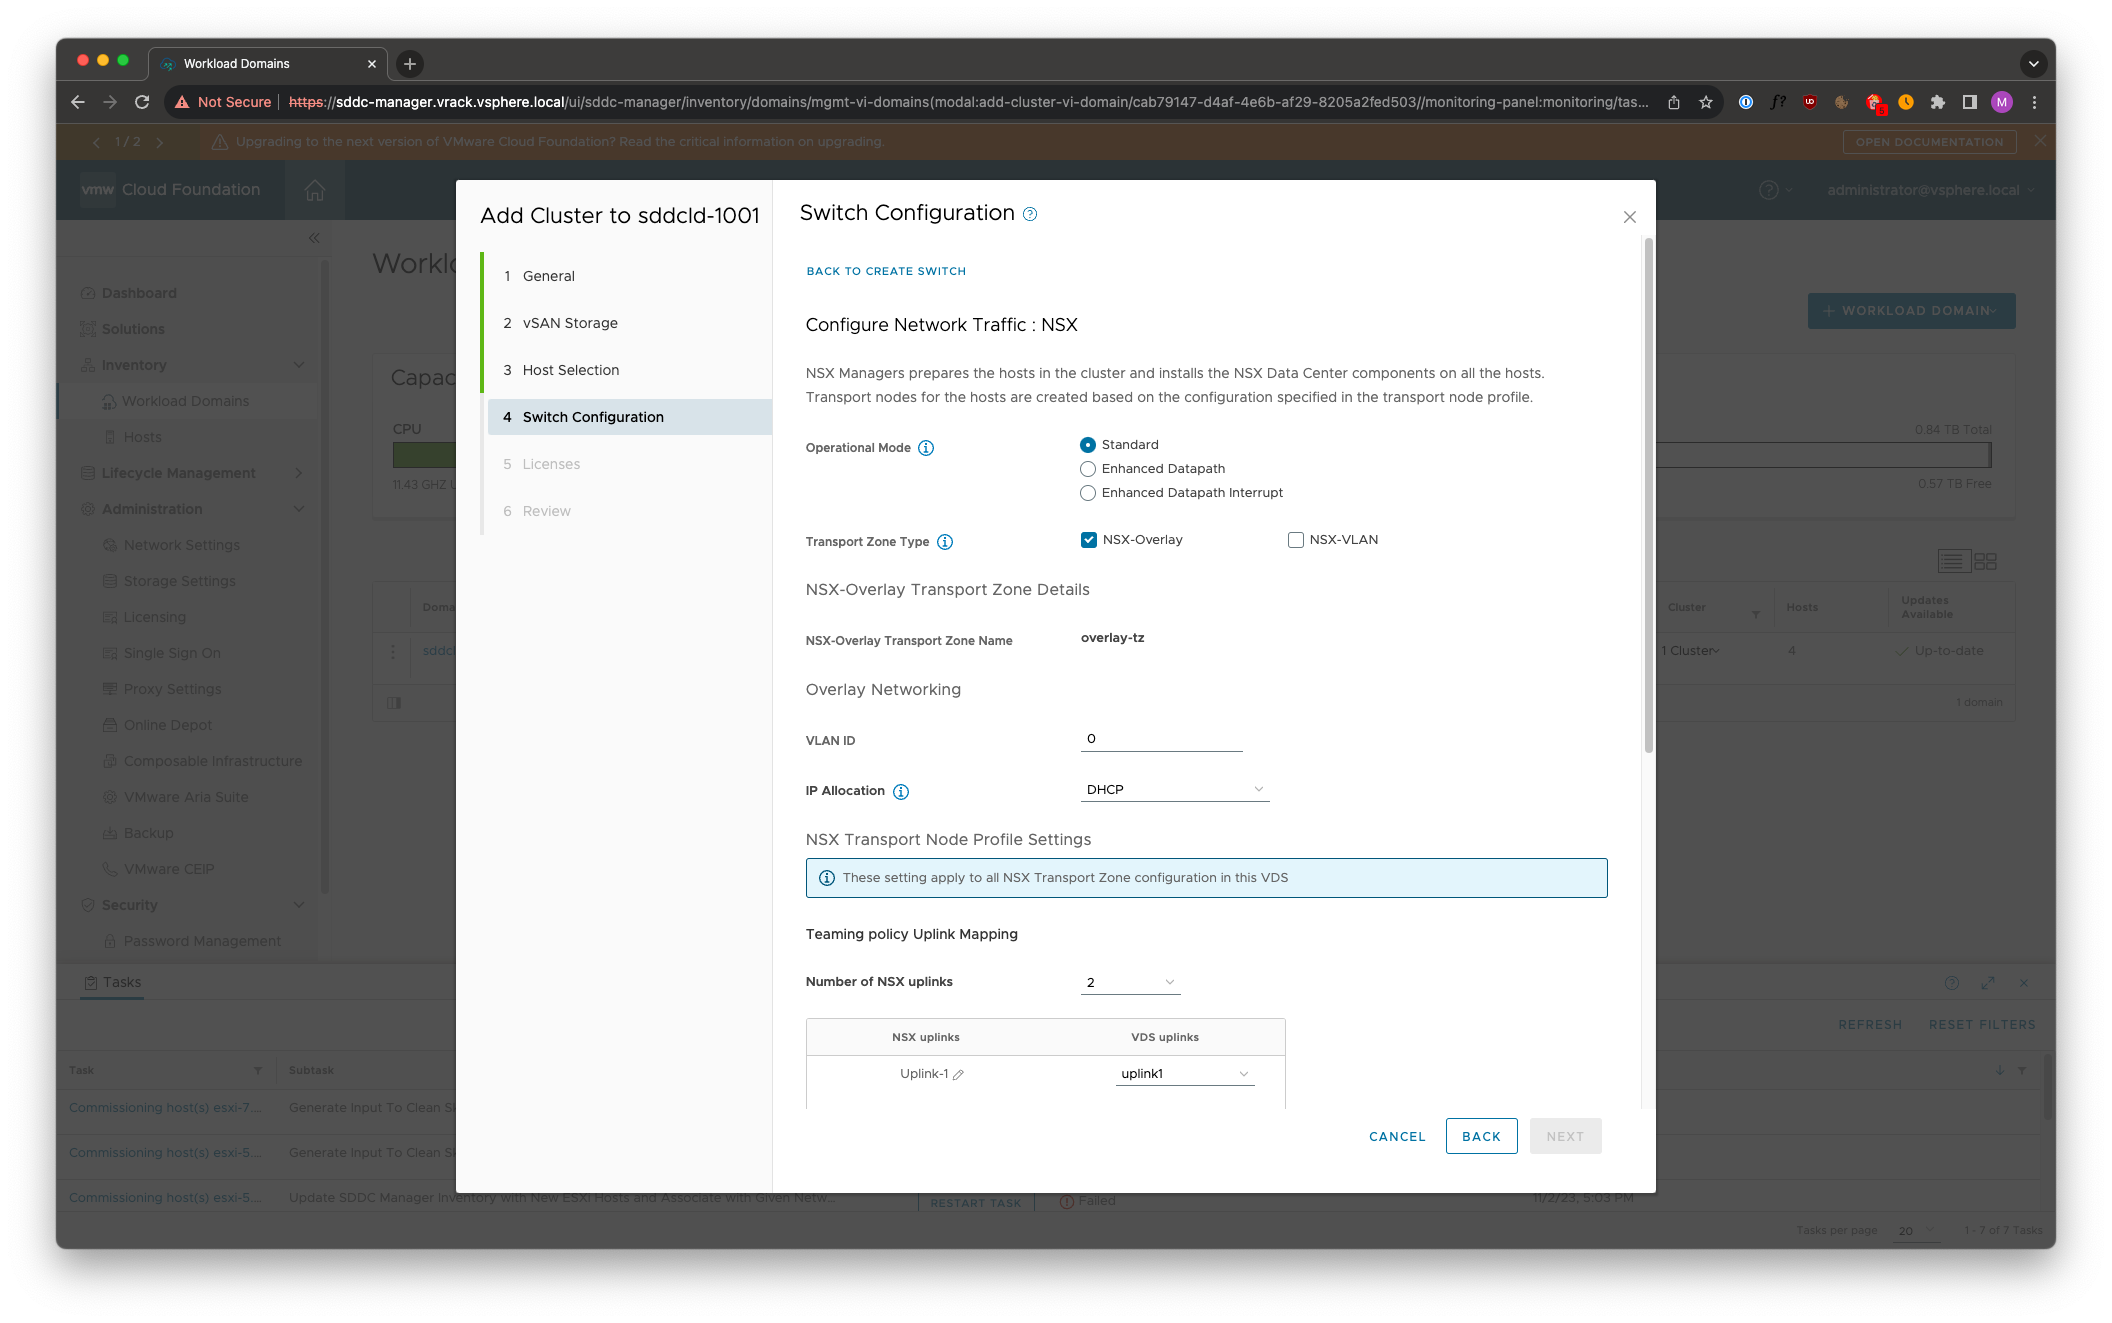Select Enhanced Datapath mode

pos(1088,469)
